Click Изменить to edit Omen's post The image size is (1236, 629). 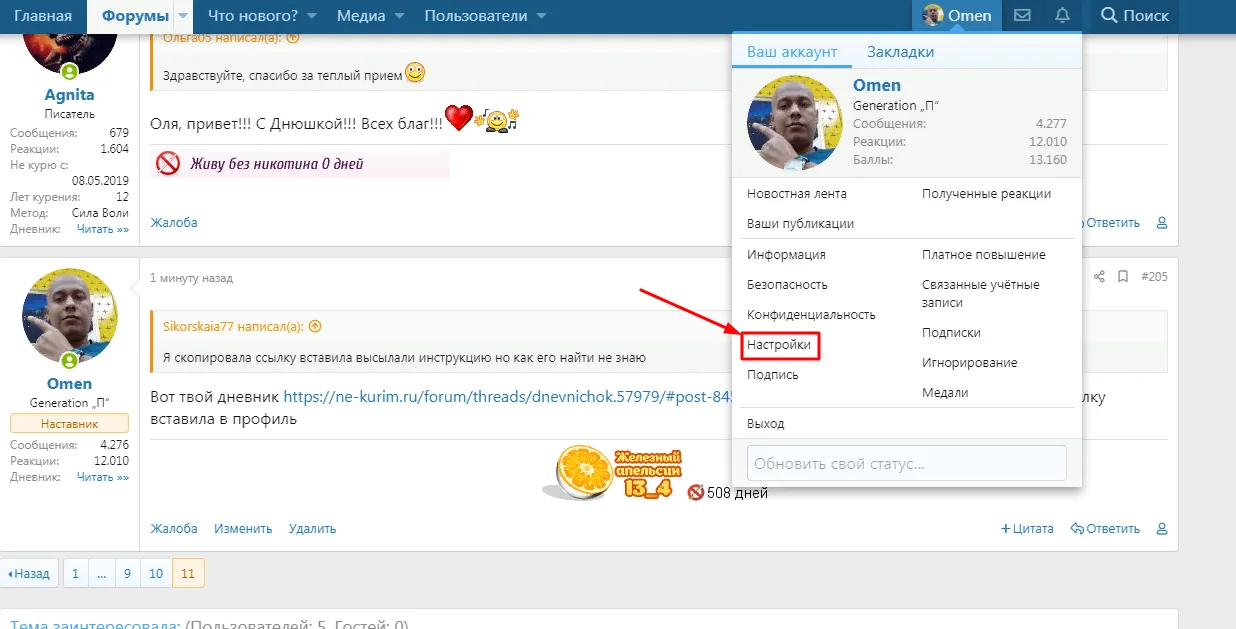243,529
